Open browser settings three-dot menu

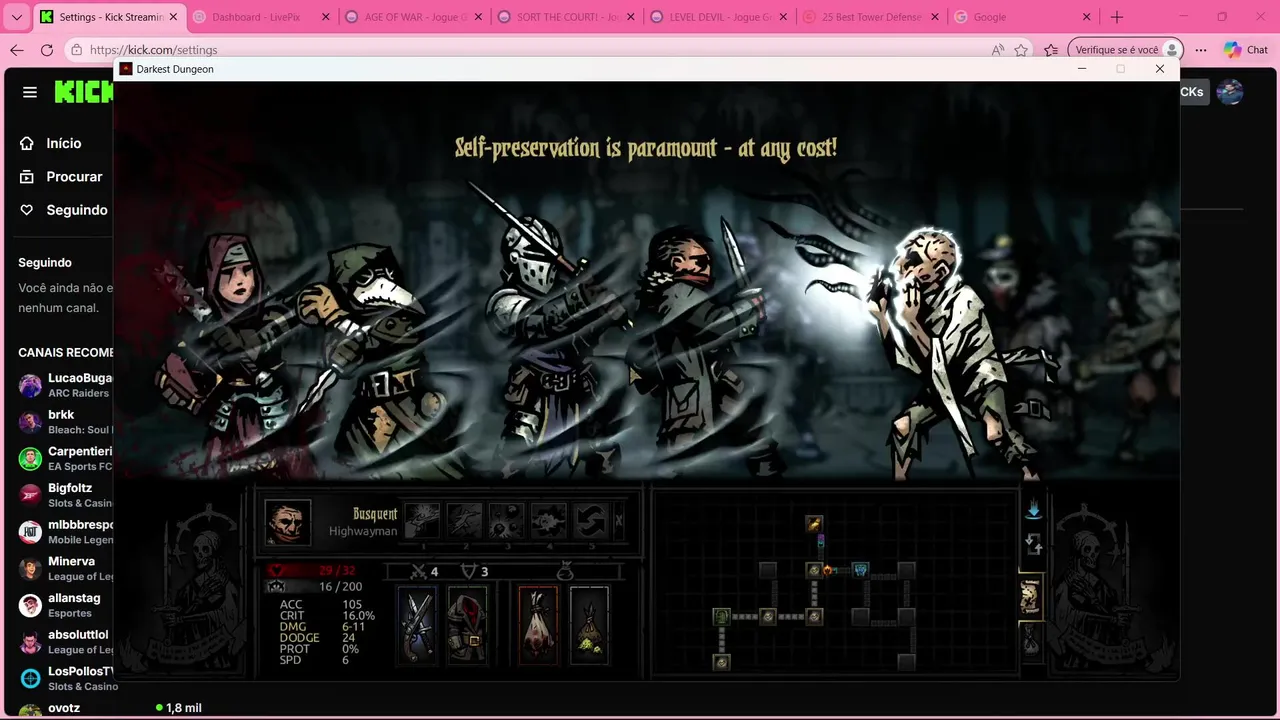pos(1201,50)
